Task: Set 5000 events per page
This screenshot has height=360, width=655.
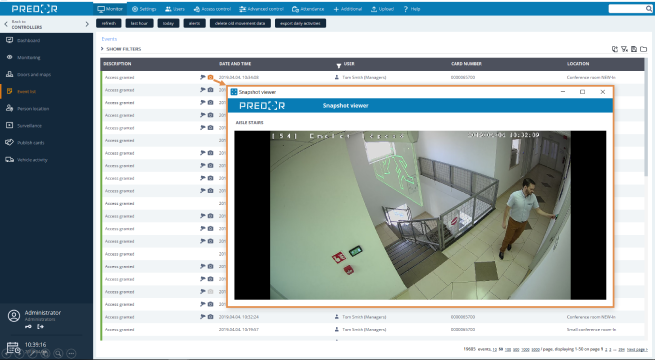Action: point(536,349)
